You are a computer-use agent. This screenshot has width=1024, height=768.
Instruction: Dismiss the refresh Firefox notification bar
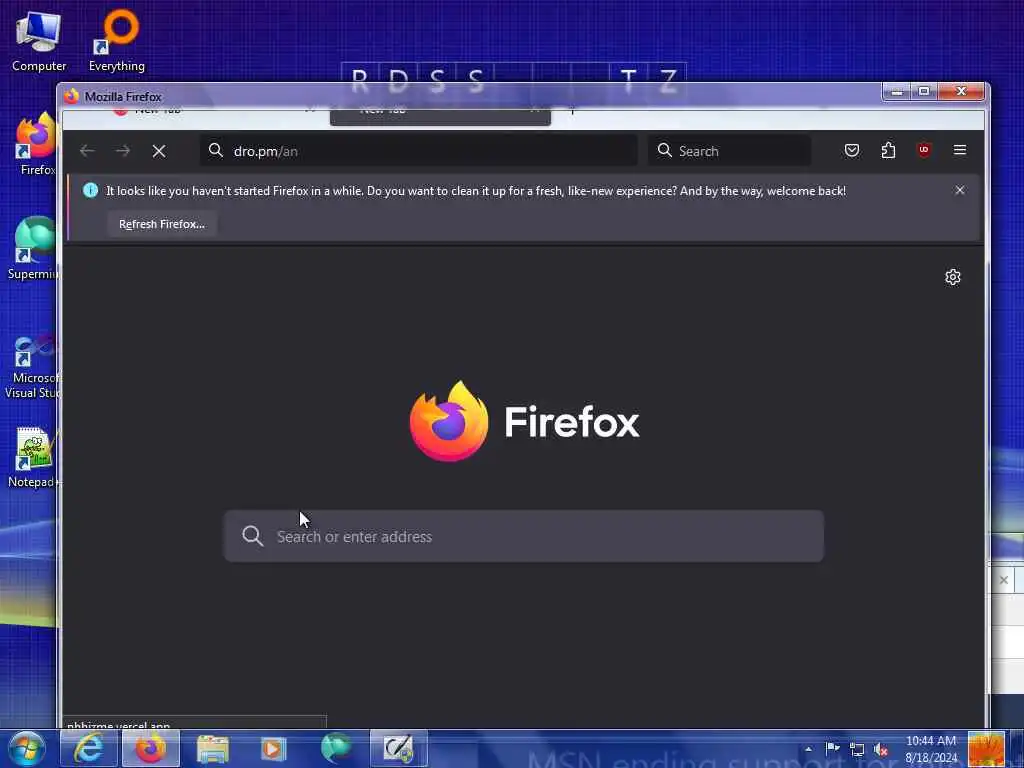[x=959, y=190]
